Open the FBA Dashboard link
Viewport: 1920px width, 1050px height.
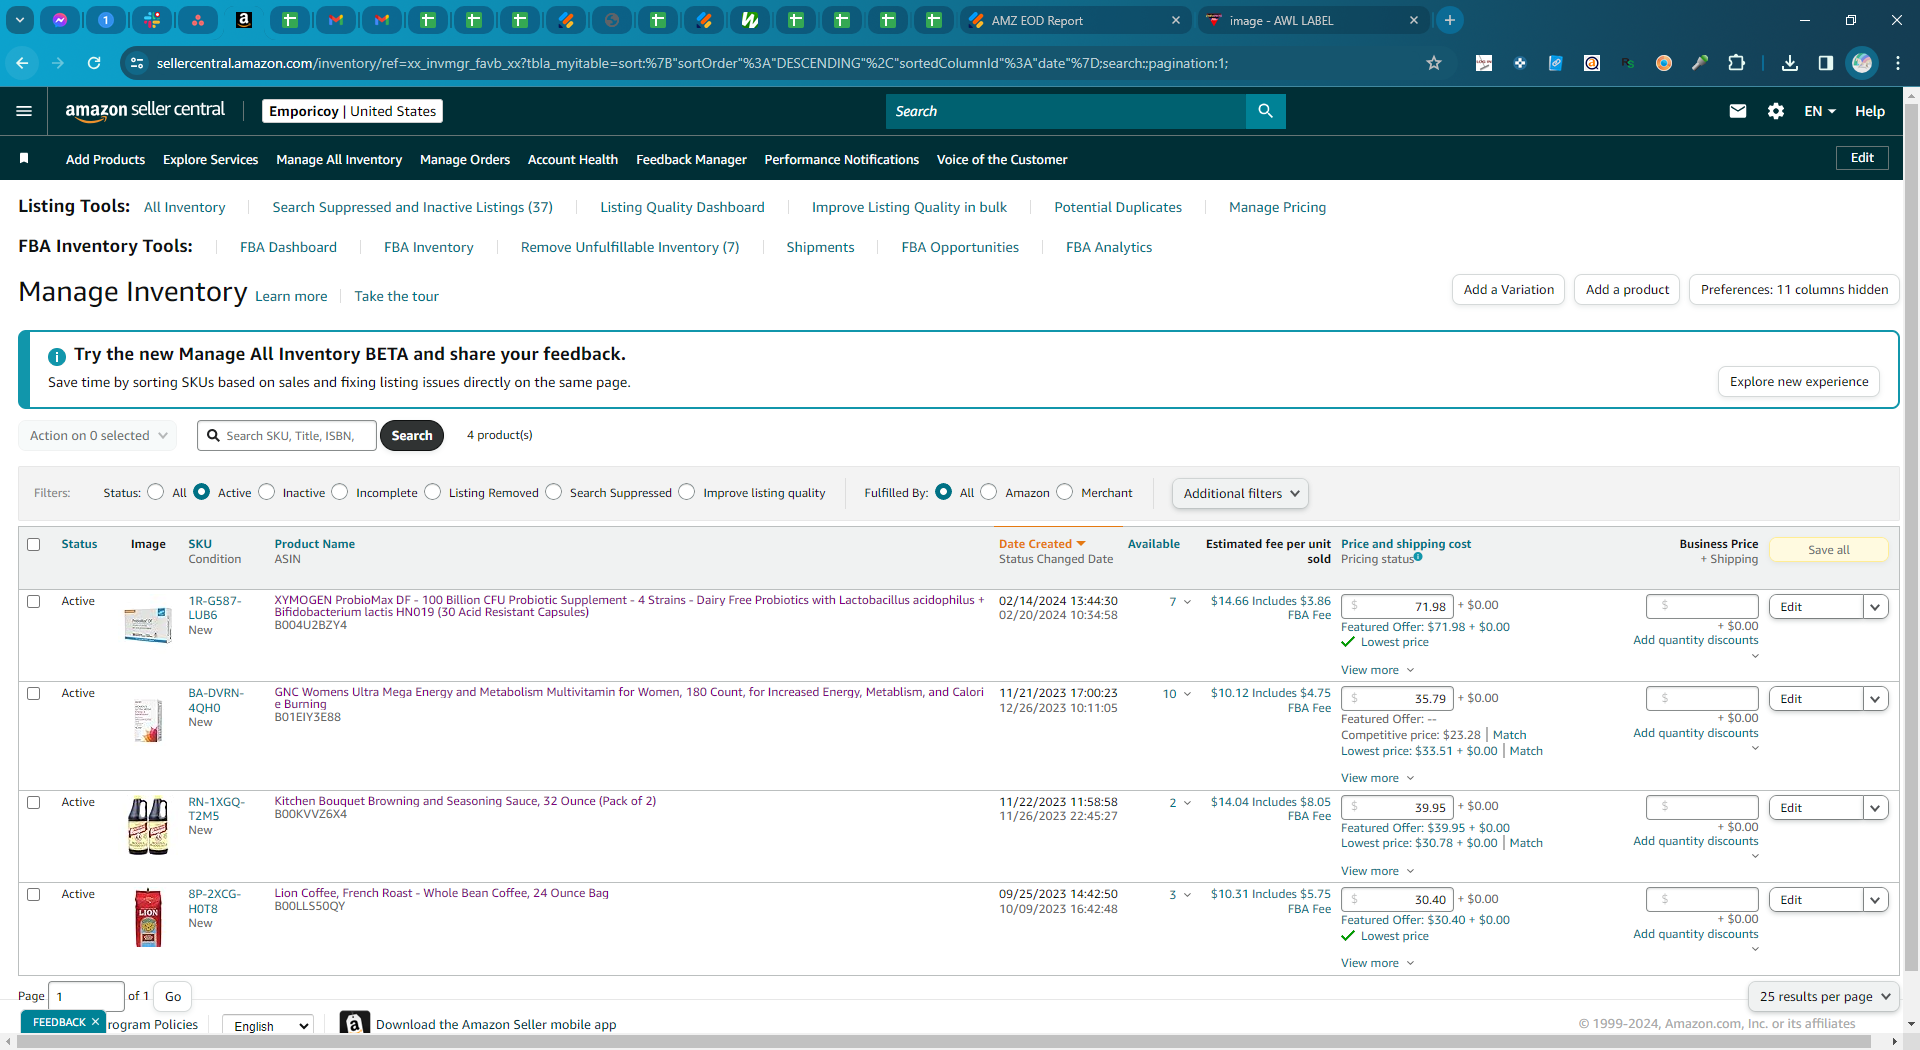coord(288,247)
